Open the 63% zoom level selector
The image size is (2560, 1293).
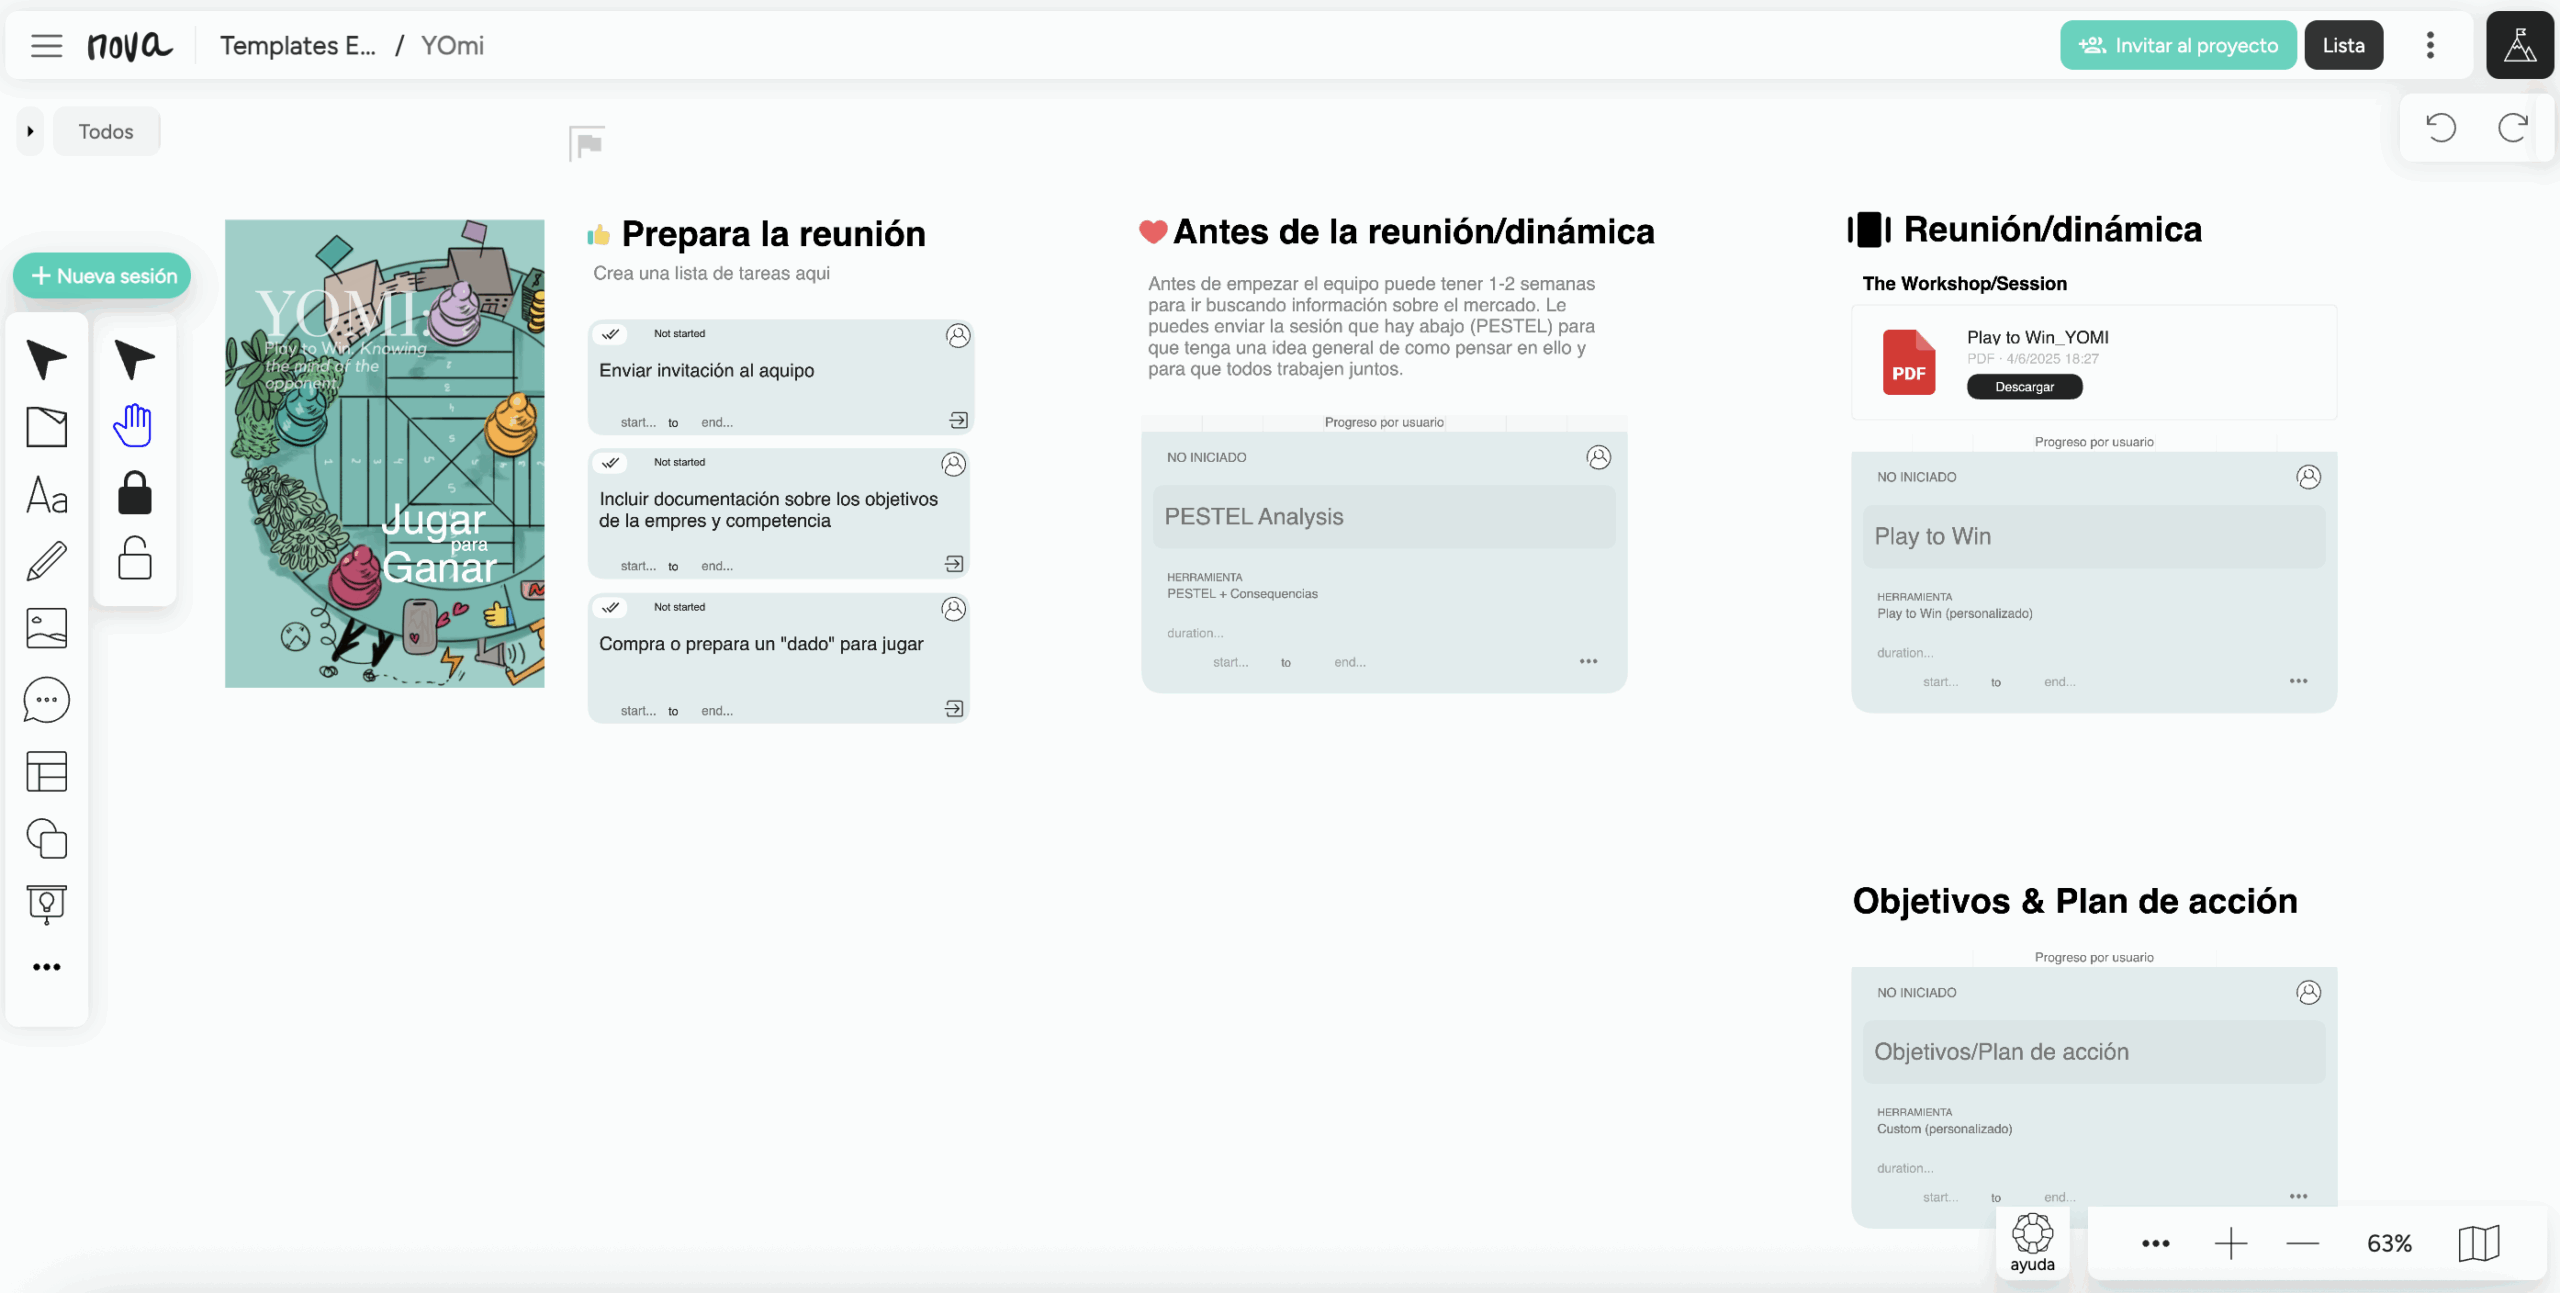pyautogui.click(x=2389, y=1244)
